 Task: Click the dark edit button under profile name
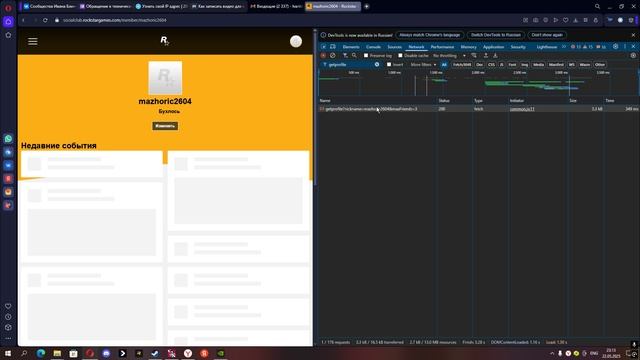tap(165, 126)
